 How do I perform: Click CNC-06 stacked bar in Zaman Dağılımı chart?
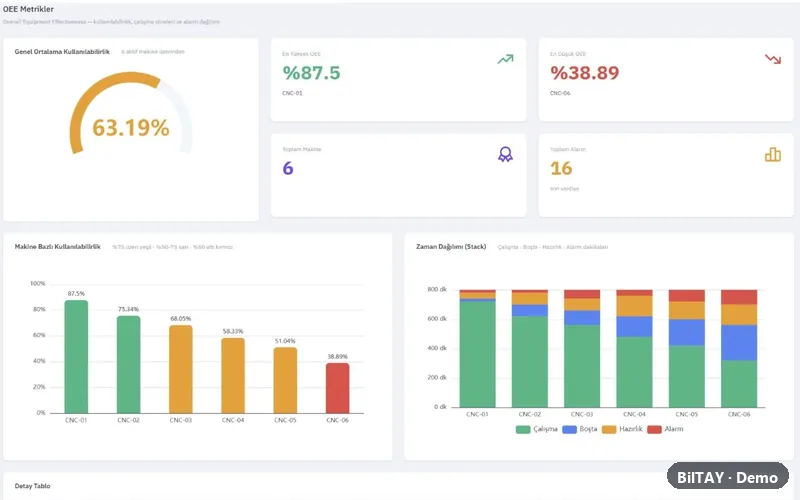click(x=739, y=348)
